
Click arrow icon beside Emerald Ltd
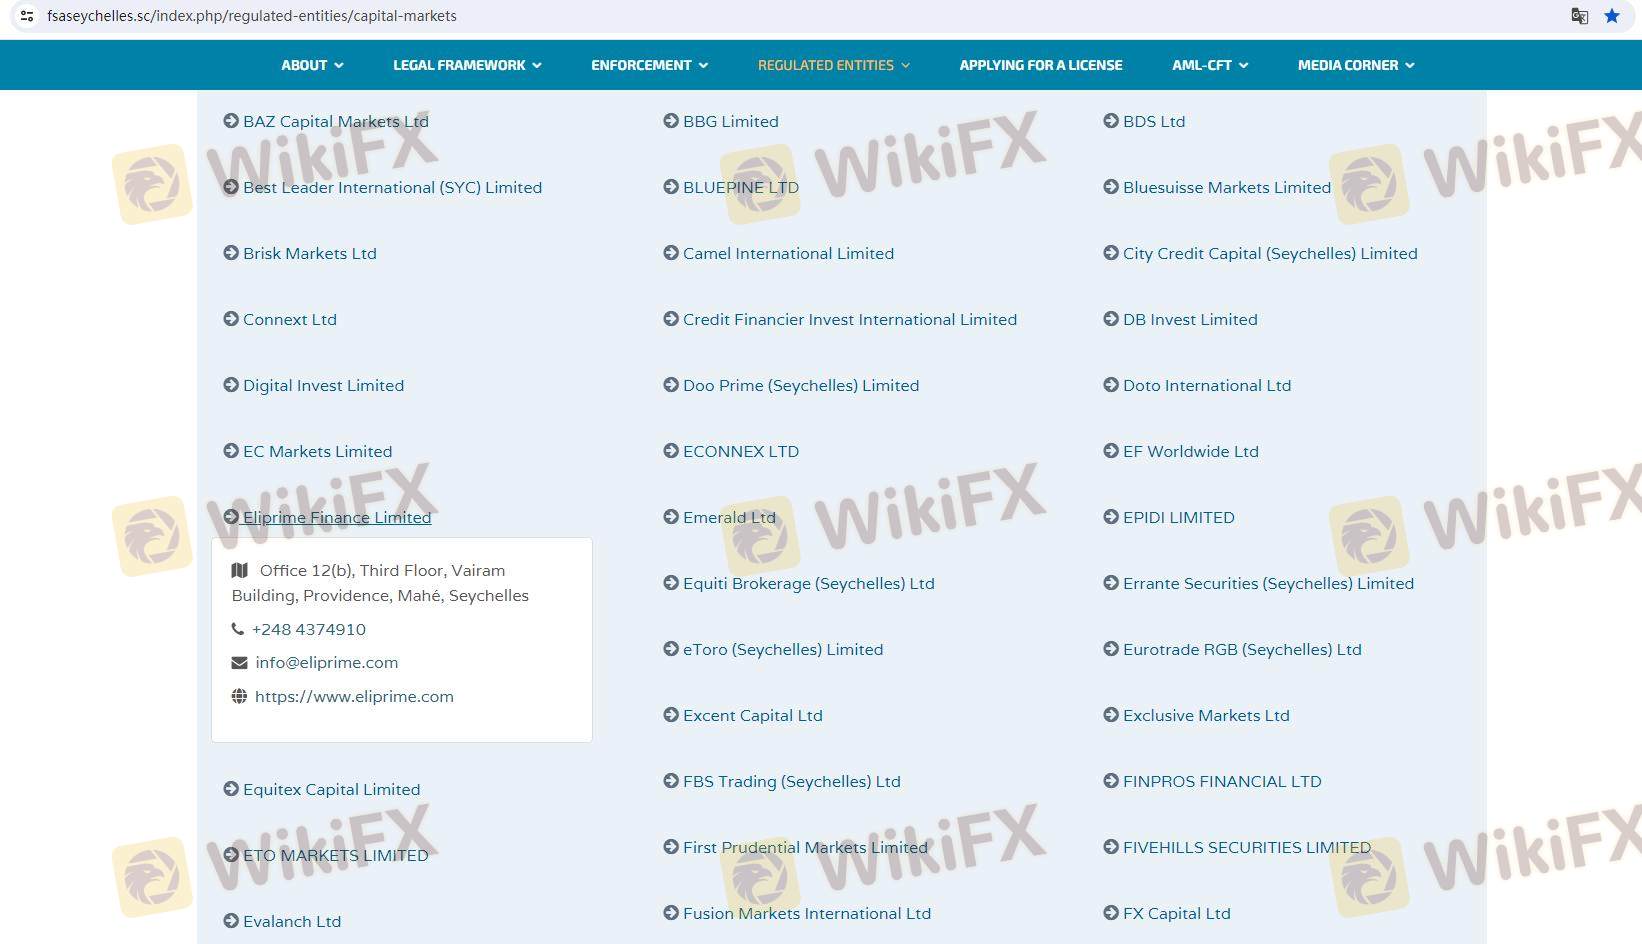click(671, 517)
